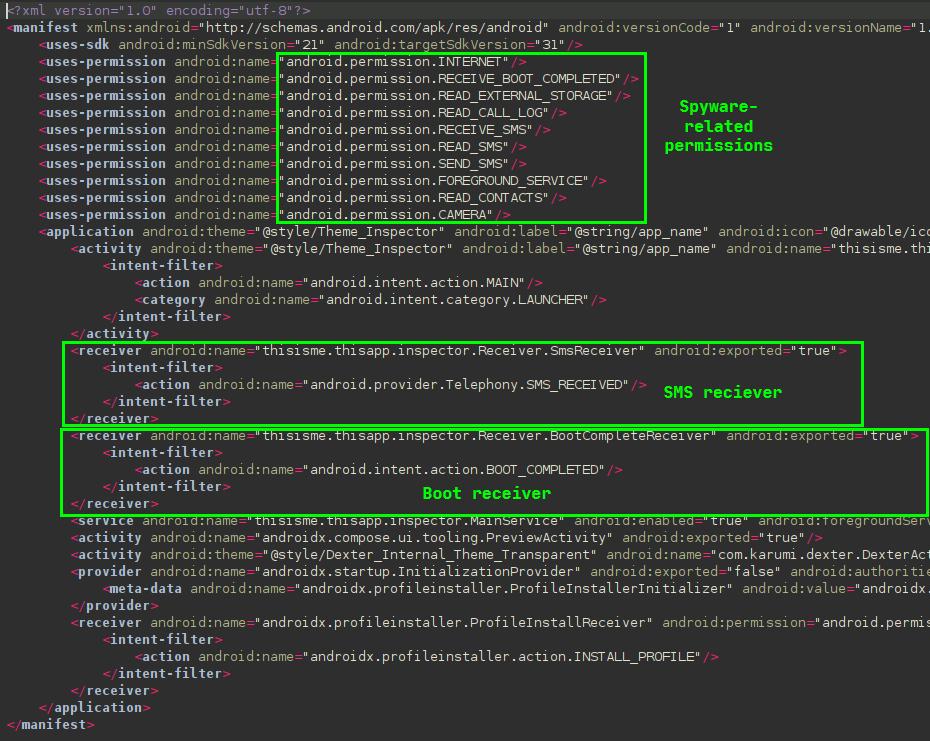Click android.permission.RECEIVE_SMS text
Image resolution: width=930 pixels, height=741 pixels.
coord(406,129)
